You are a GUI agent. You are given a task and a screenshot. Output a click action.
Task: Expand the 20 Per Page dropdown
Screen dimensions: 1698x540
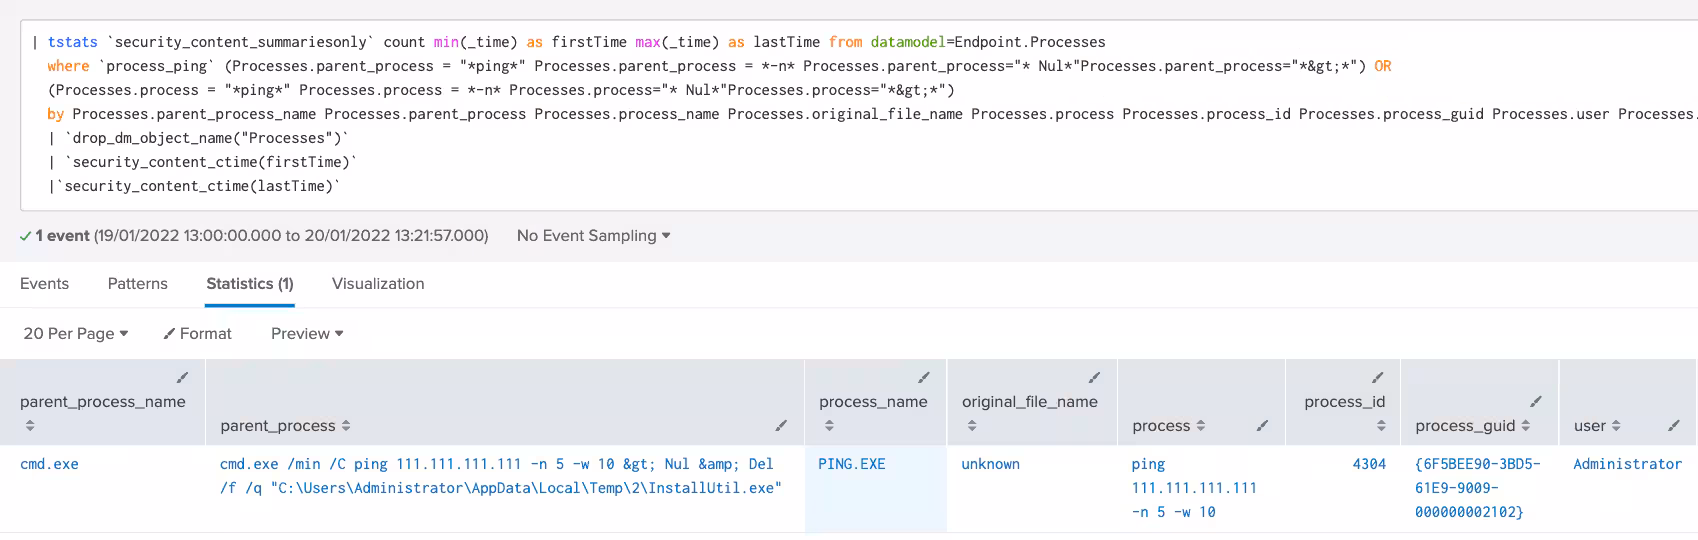coord(76,334)
